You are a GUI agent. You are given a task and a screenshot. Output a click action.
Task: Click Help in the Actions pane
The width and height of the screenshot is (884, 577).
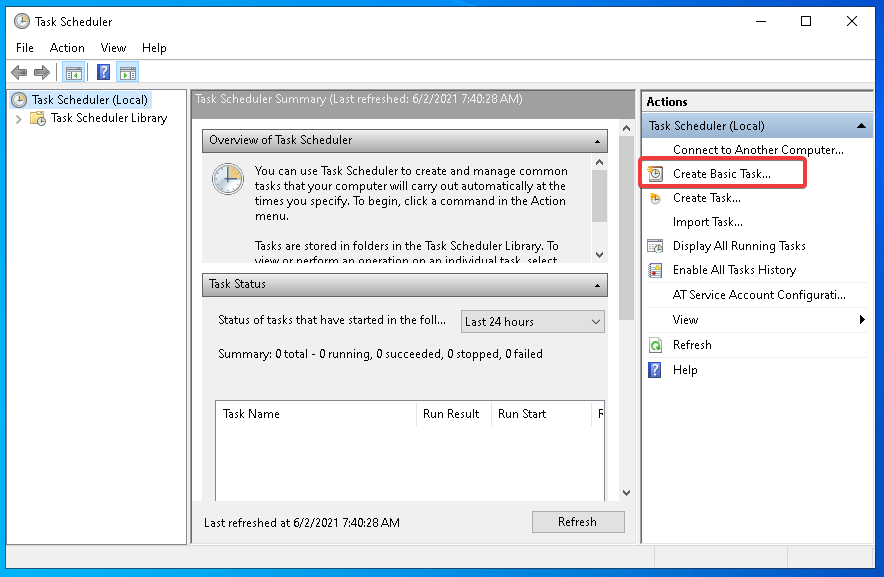point(685,370)
